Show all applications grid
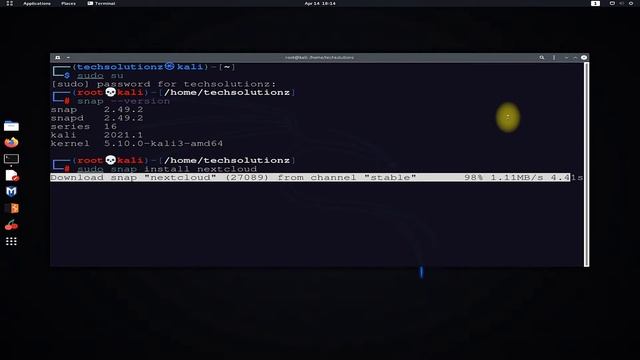 11,241
